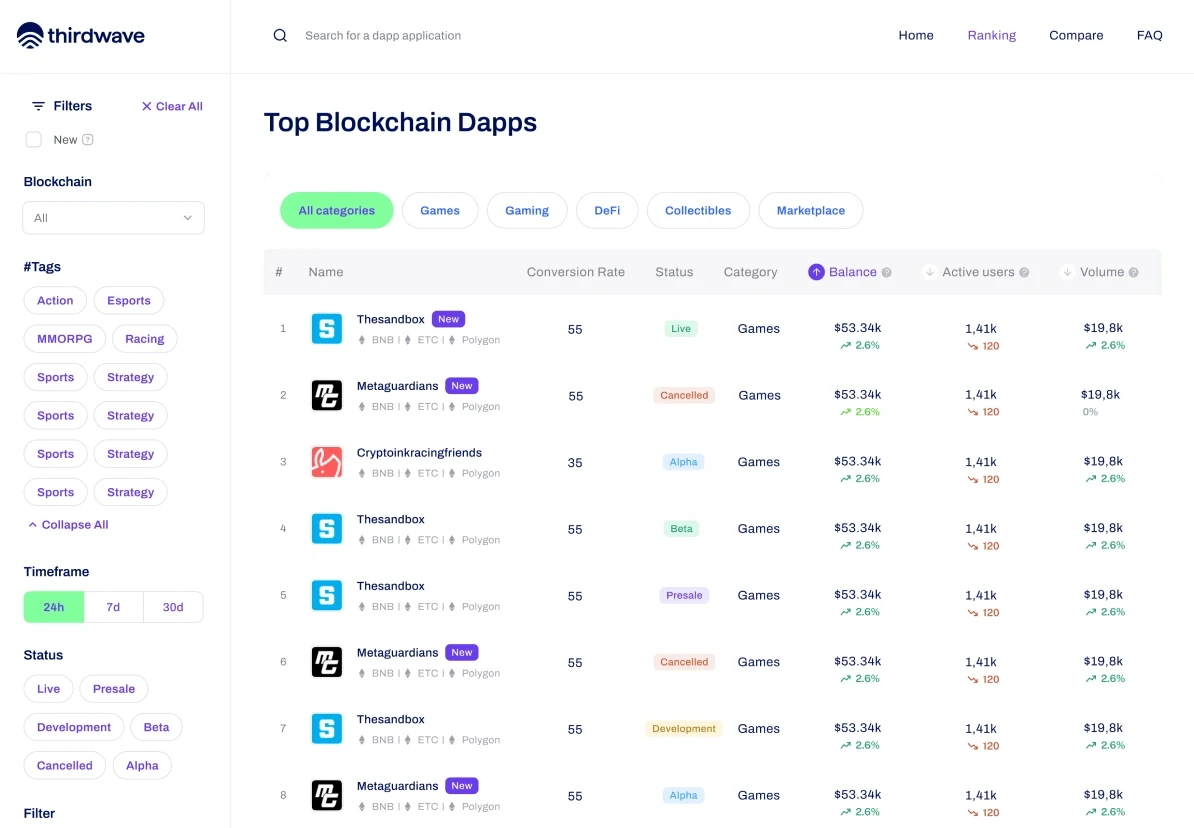Click the help icon beside New filter
The image size is (1194, 828).
(x=88, y=139)
